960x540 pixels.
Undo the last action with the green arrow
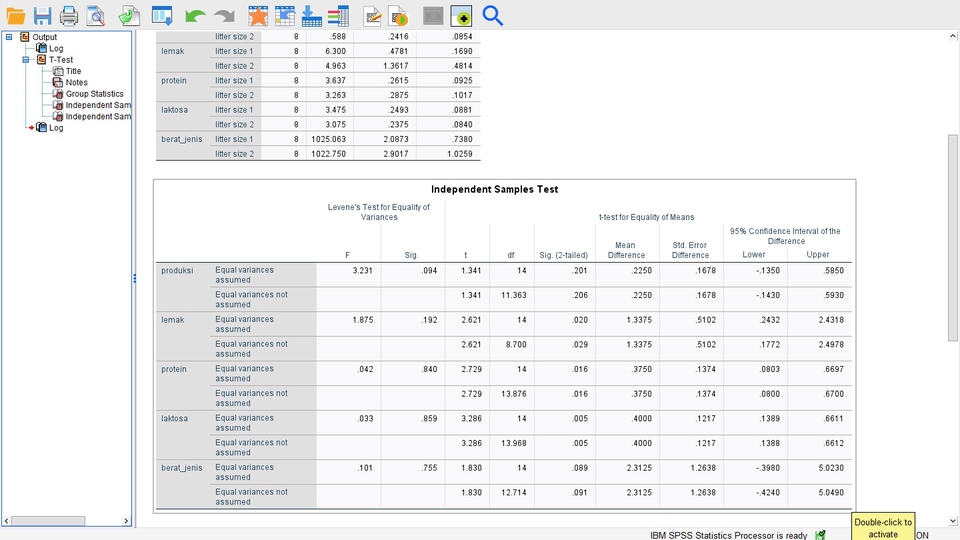pos(195,16)
